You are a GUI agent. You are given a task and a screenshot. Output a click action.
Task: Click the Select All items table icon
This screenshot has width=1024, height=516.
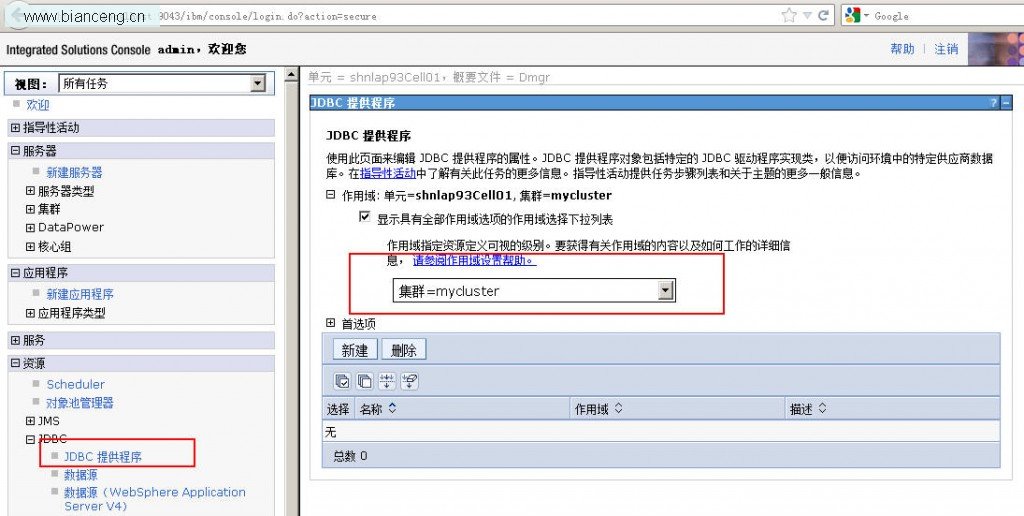tap(342, 381)
